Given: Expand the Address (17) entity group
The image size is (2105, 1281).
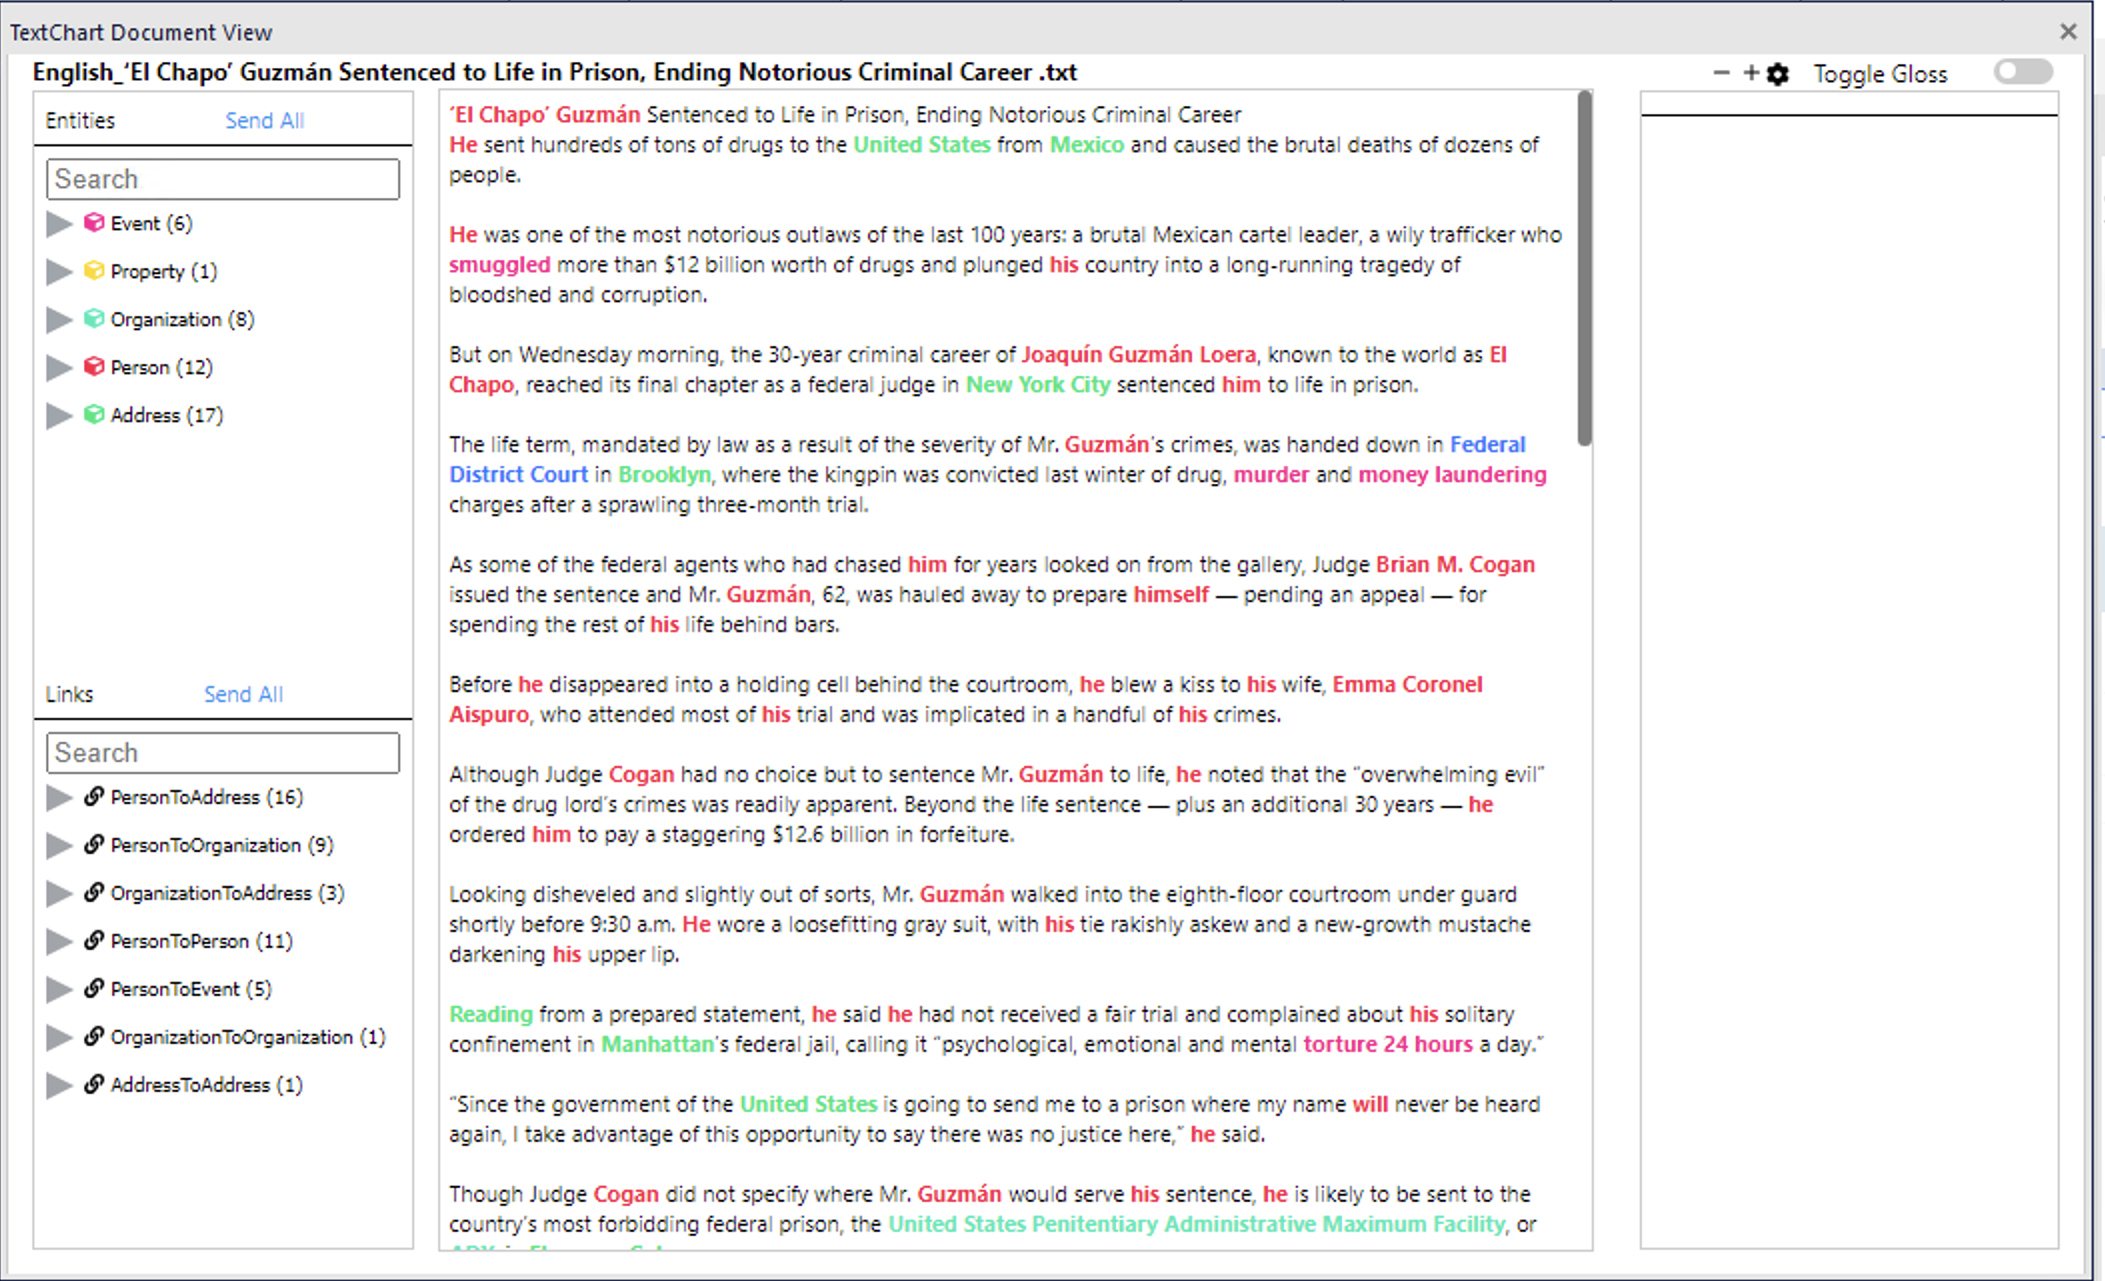Looking at the screenshot, I should click(x=58, y=415).
